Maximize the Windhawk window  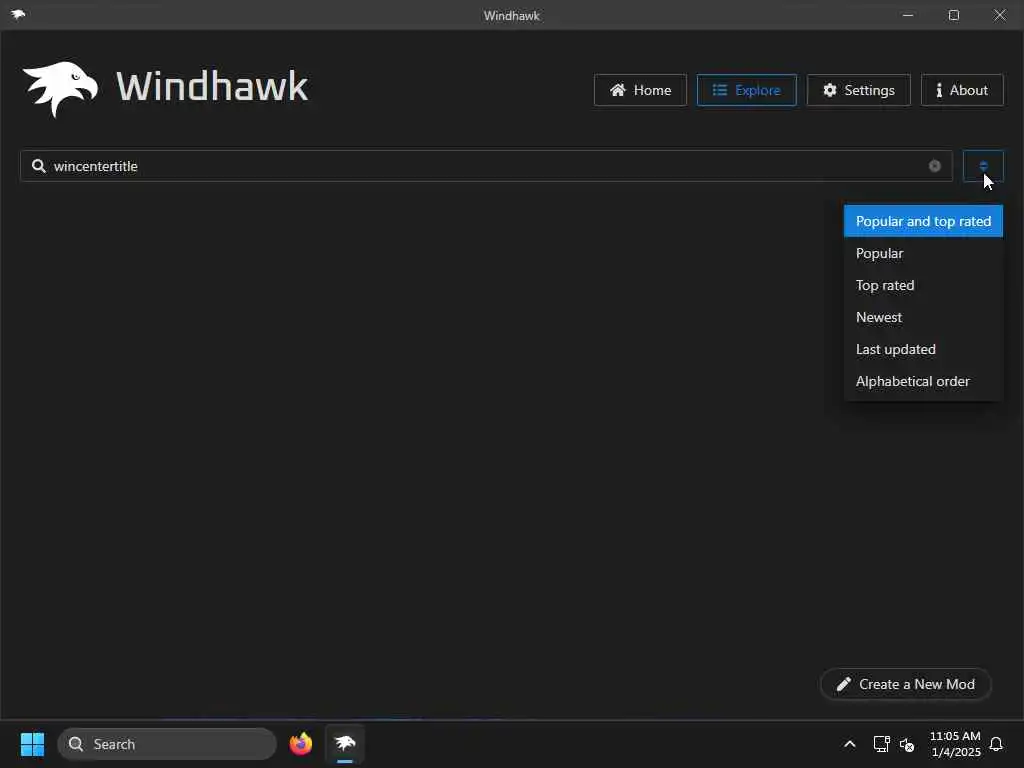(x=954, y=14)
